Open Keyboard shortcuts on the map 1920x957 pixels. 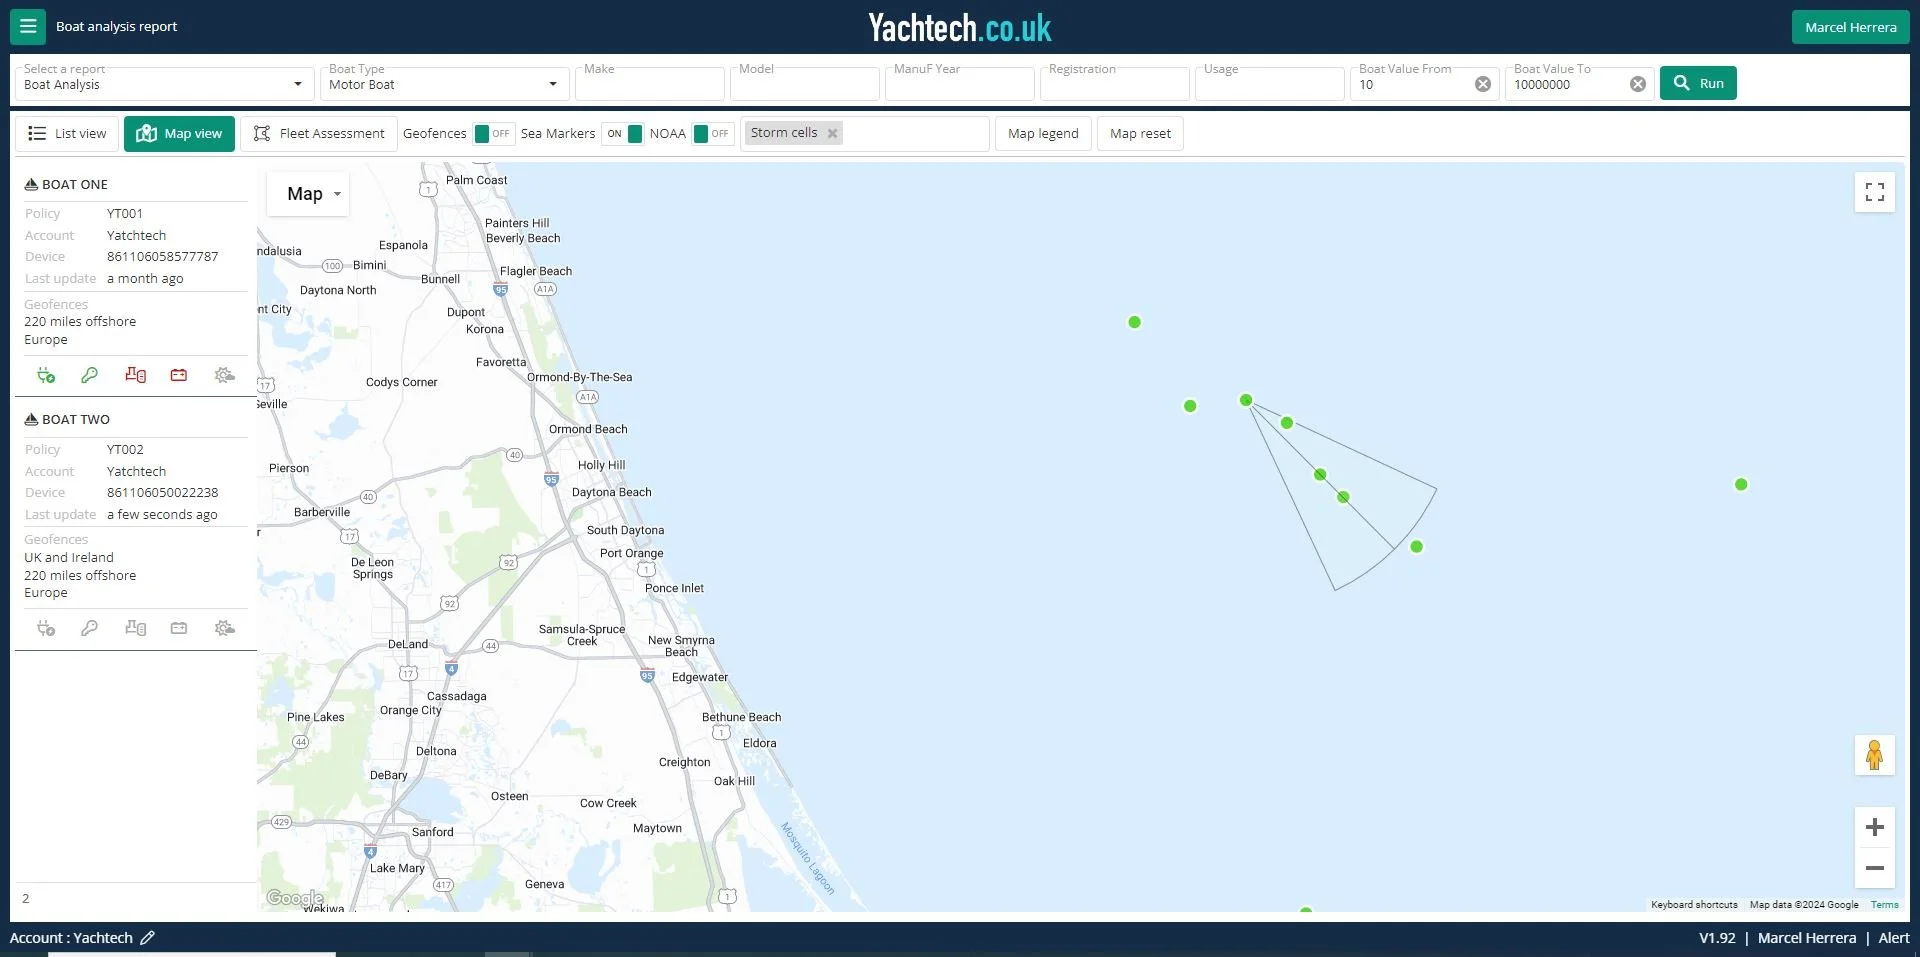coord(1694,905)
